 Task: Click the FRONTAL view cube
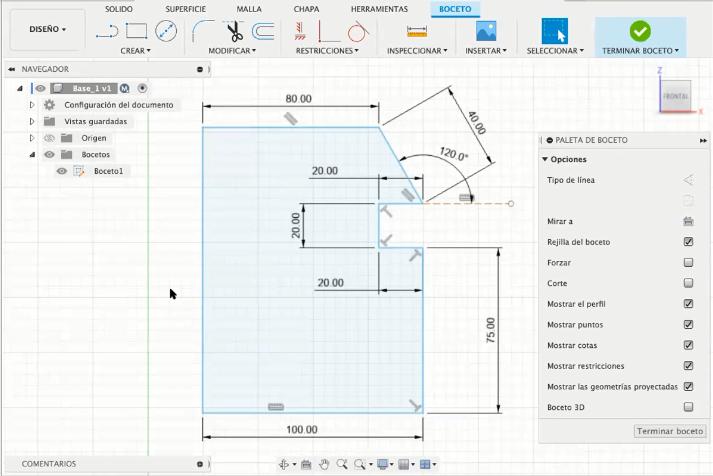tap(675, 96)
